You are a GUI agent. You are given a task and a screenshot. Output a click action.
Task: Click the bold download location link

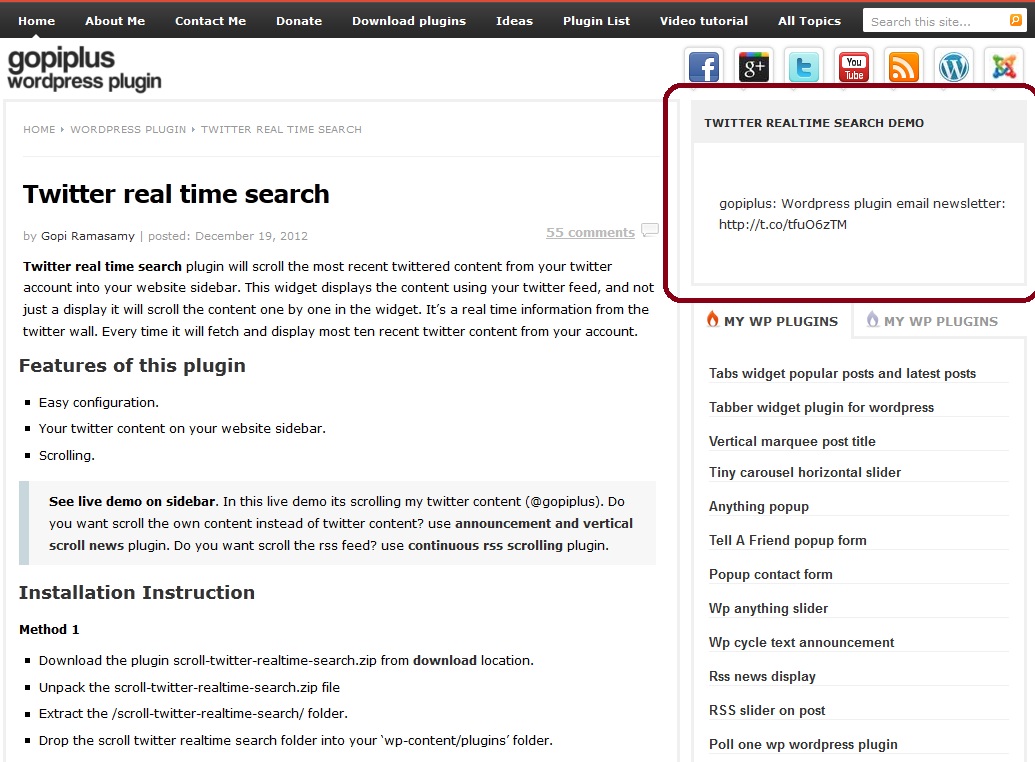coord(444,660)
